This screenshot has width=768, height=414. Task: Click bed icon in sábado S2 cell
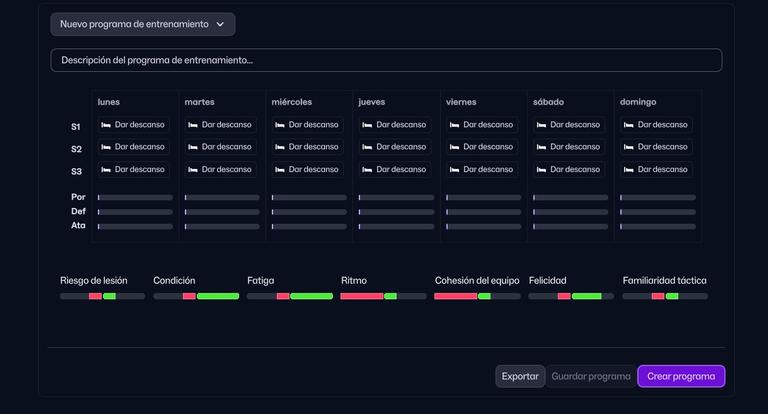[x=541, y=147]
